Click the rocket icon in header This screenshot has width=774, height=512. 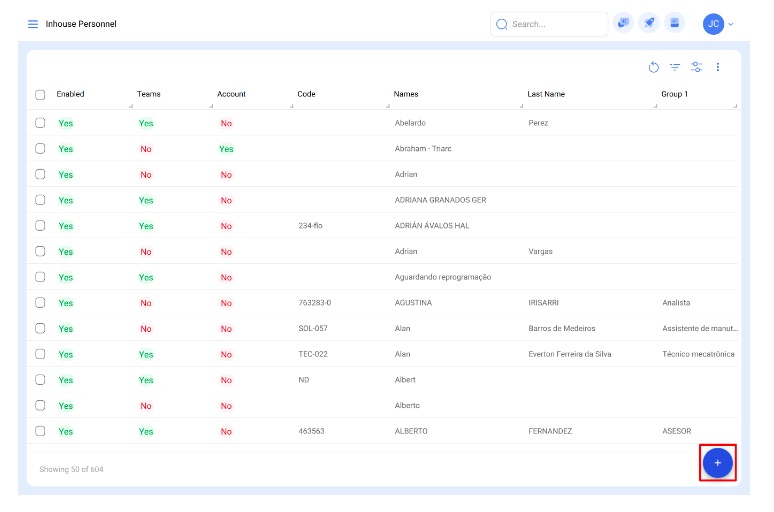pyautogui.click(x=649, y=23)
